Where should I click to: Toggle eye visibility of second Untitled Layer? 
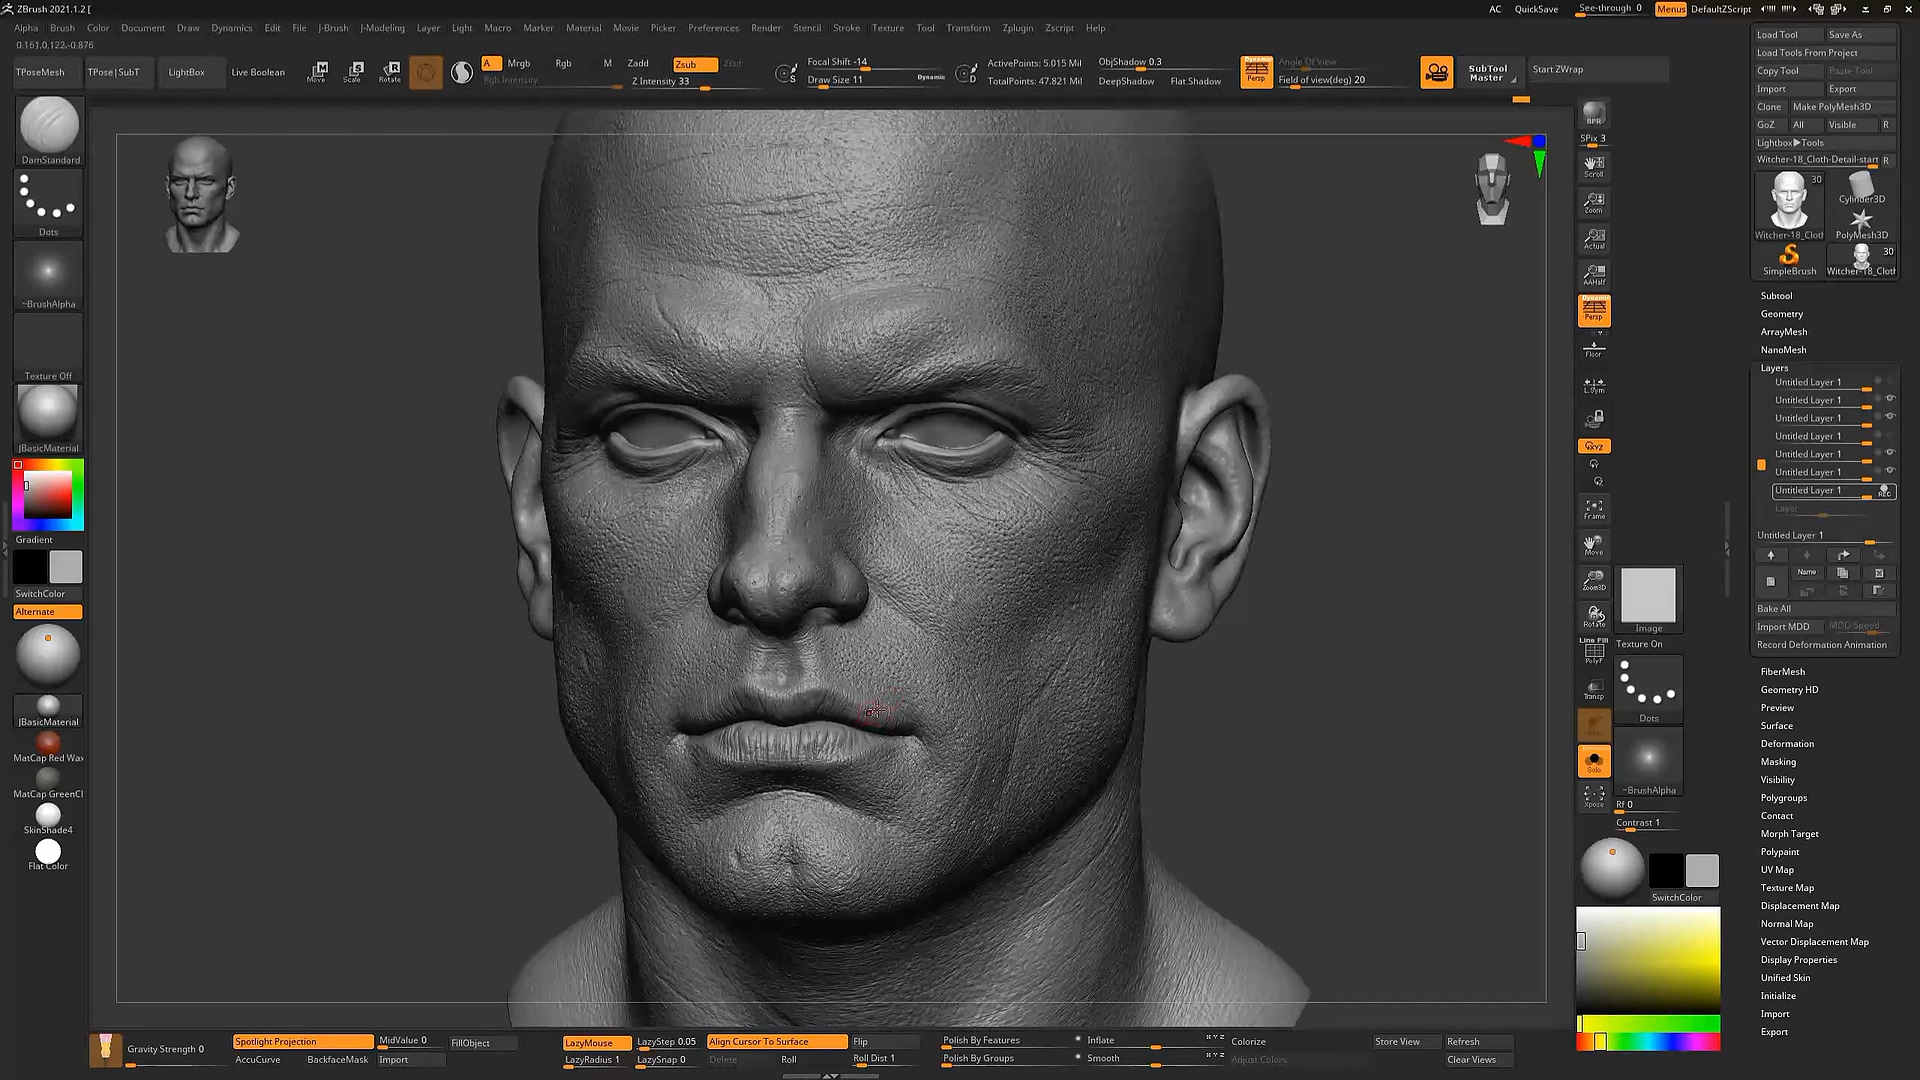1890,399
